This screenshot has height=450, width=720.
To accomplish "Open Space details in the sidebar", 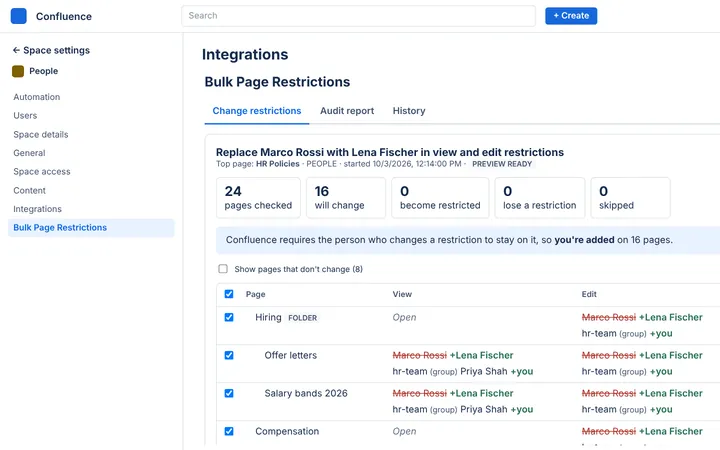I will (x=41, y=135).
